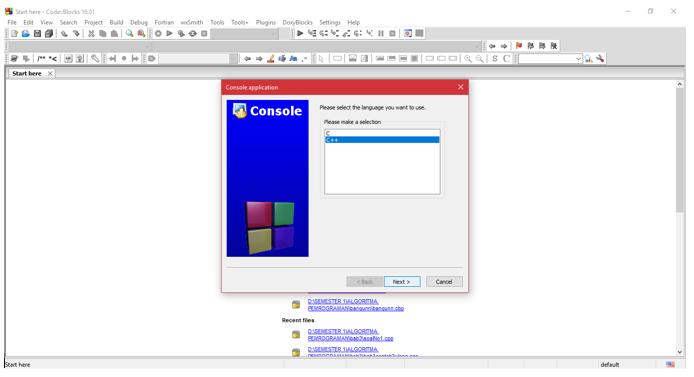Click the Redo toolbar icon

(76, 34)
